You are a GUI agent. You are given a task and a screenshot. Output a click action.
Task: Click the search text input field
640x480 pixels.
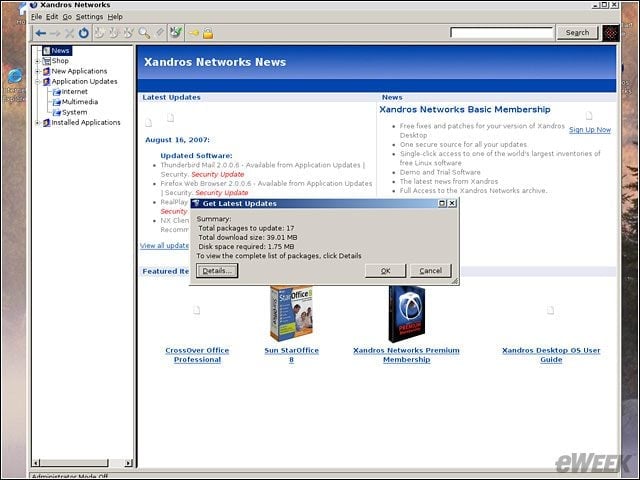502,33
